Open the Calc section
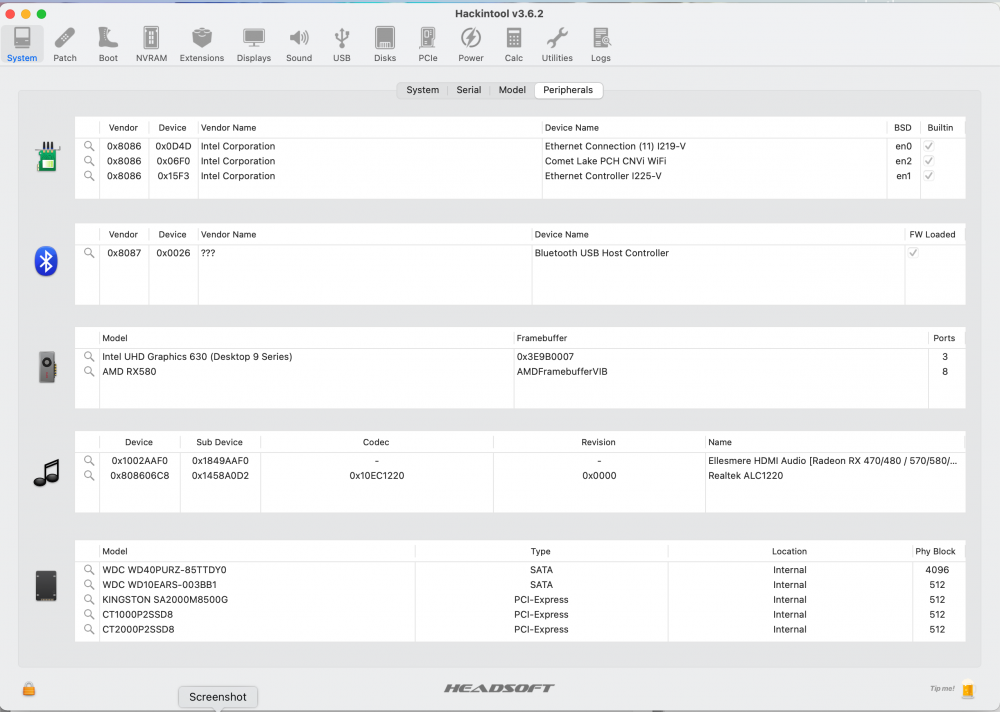Image resolution: width=1000 pixels, height=712 pixels. (513, 45)
